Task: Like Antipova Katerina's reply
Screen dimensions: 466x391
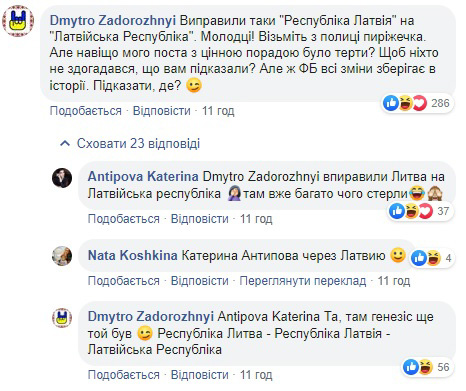Action: (x=124, y=219)
